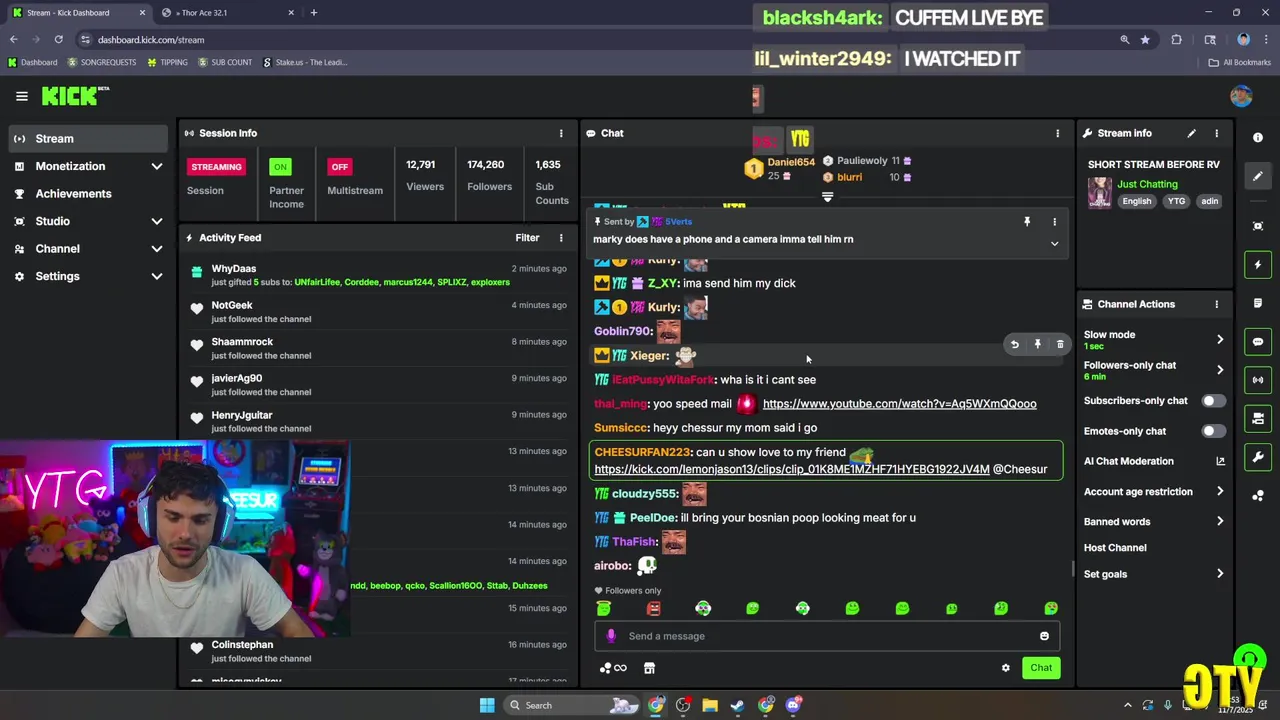Edit stream info with the pencil icon
The width and height of the screenshot is (1280, 720).
[1191, 133]
